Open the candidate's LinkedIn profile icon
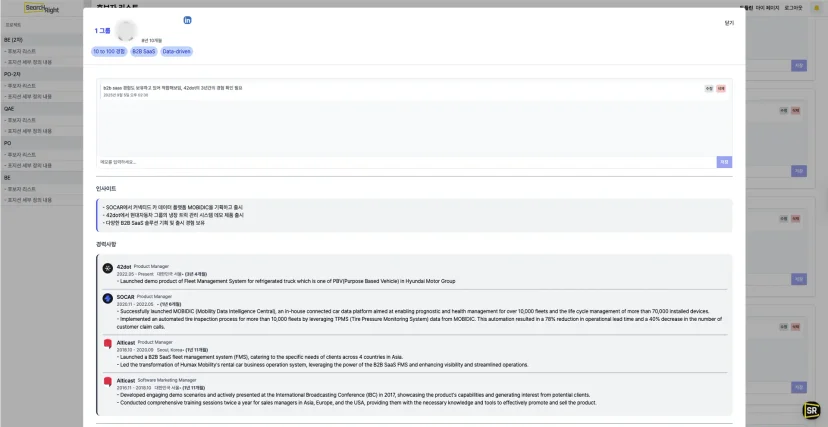The width and height of the screenshot is (828, 427). coord(187,20)
